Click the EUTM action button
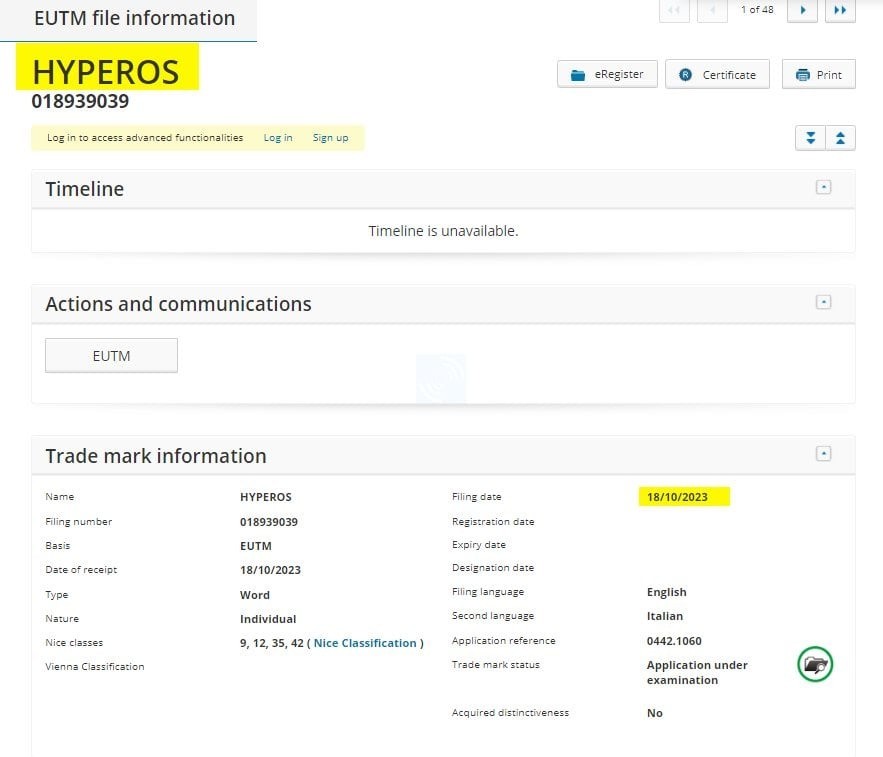The height and width of the screenshot is (757, 883). coord(111,356)
